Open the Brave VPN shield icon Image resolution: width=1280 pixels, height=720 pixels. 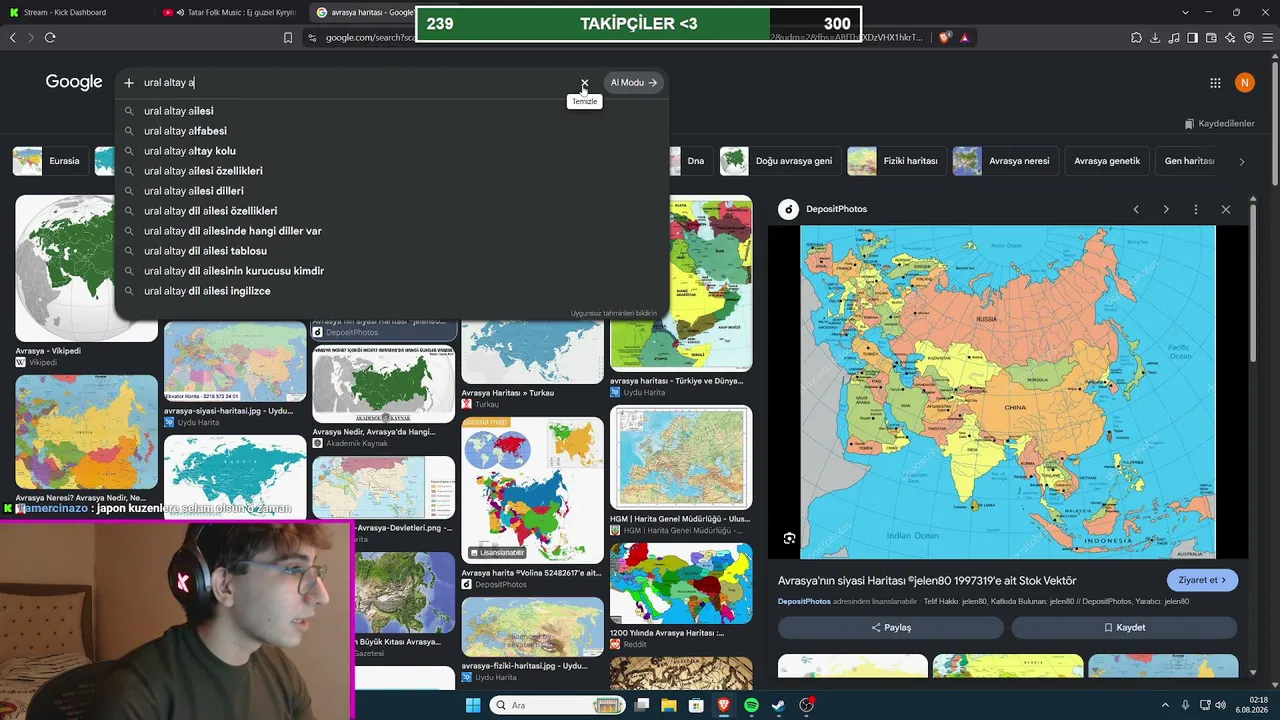coord(1249,38)
